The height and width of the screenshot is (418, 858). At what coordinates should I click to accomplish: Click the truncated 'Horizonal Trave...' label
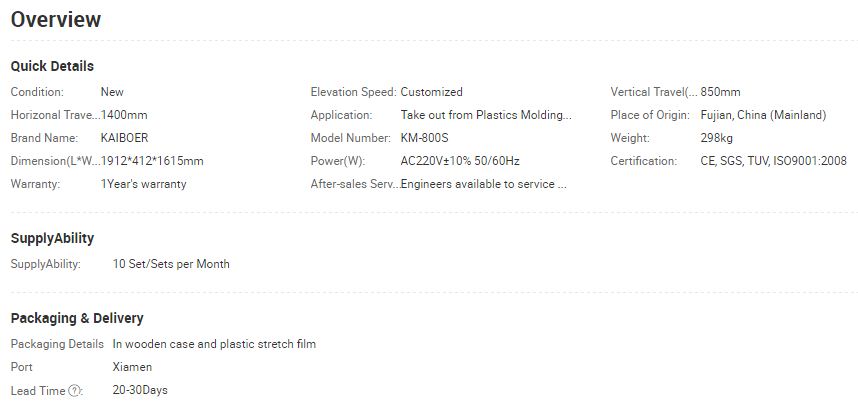[56, 115]
